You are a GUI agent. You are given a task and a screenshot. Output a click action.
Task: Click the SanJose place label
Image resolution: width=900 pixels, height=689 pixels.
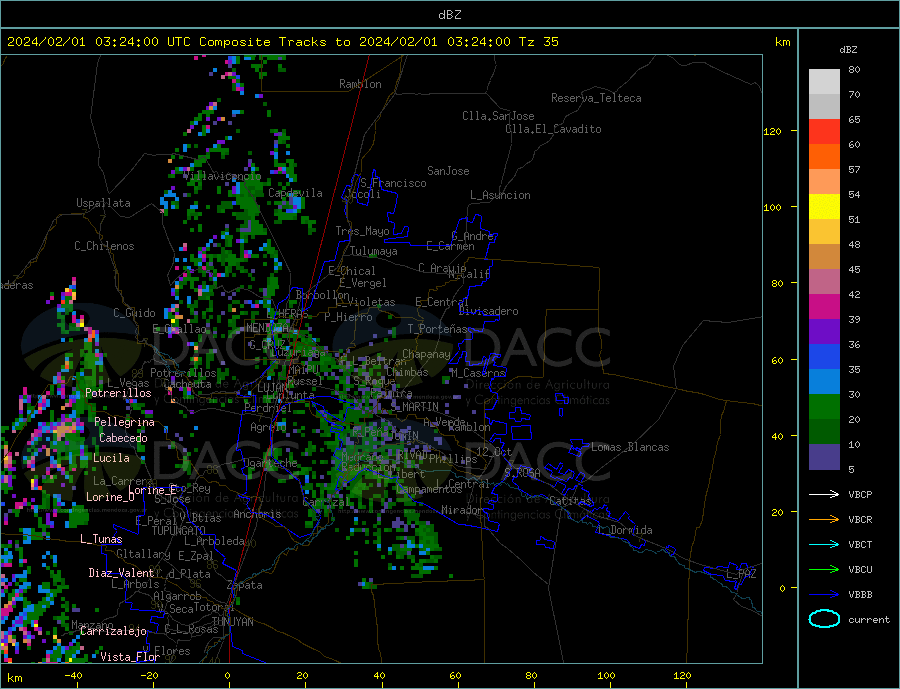(448, 171)
